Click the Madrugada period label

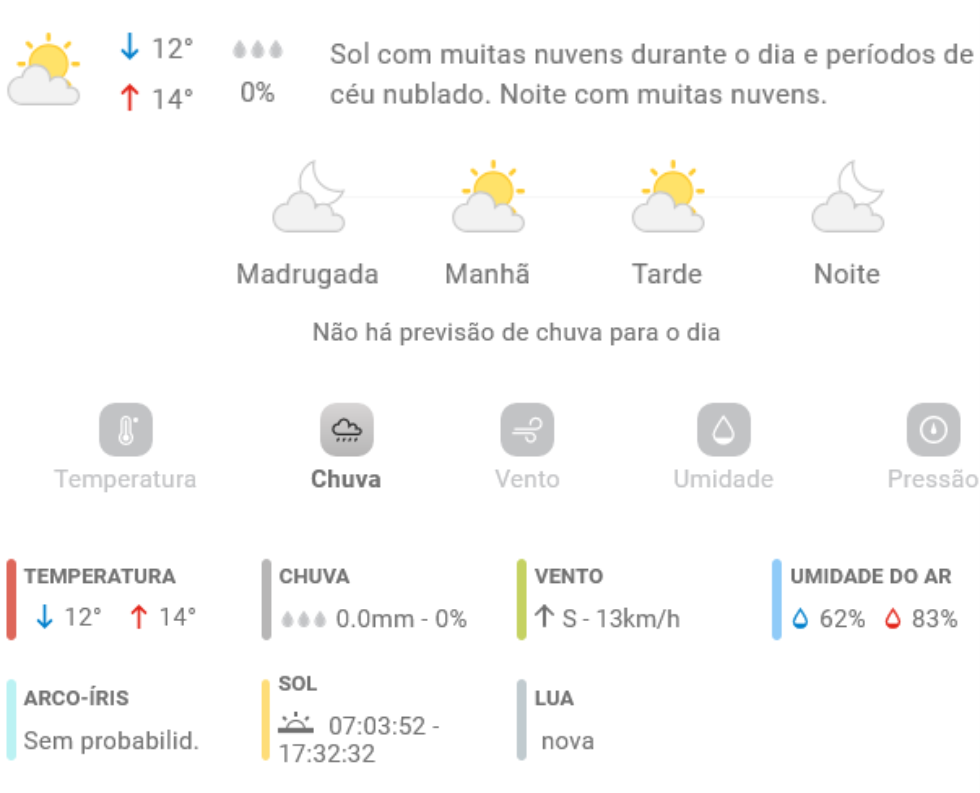(308, 274)
